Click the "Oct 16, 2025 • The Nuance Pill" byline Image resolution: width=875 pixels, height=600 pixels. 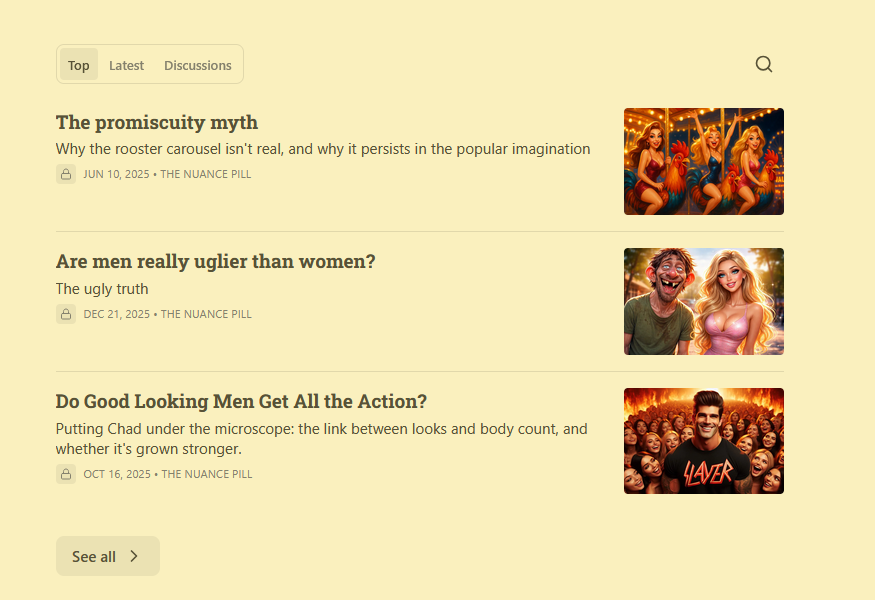(x=167, y=474)
